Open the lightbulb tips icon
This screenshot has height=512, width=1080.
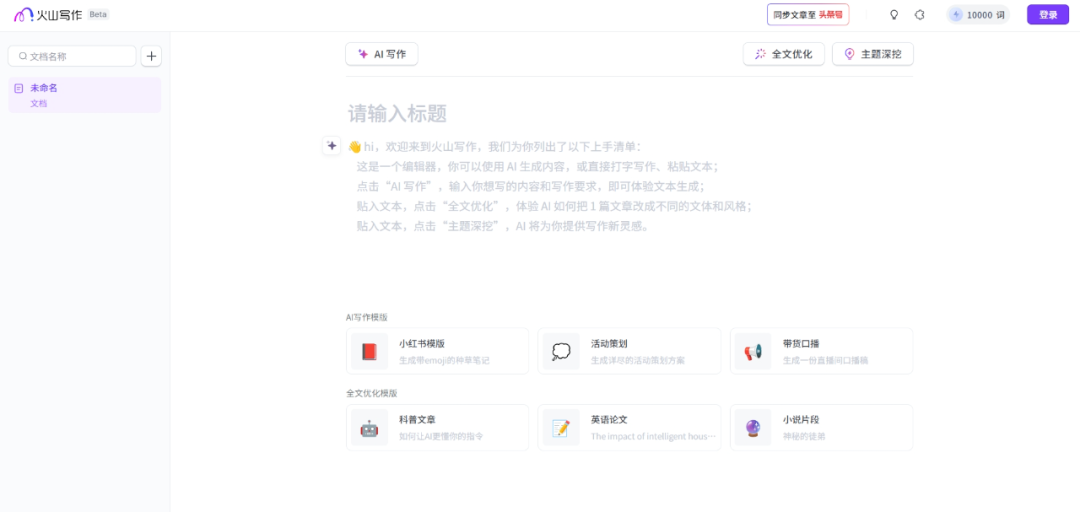(894, 14)
